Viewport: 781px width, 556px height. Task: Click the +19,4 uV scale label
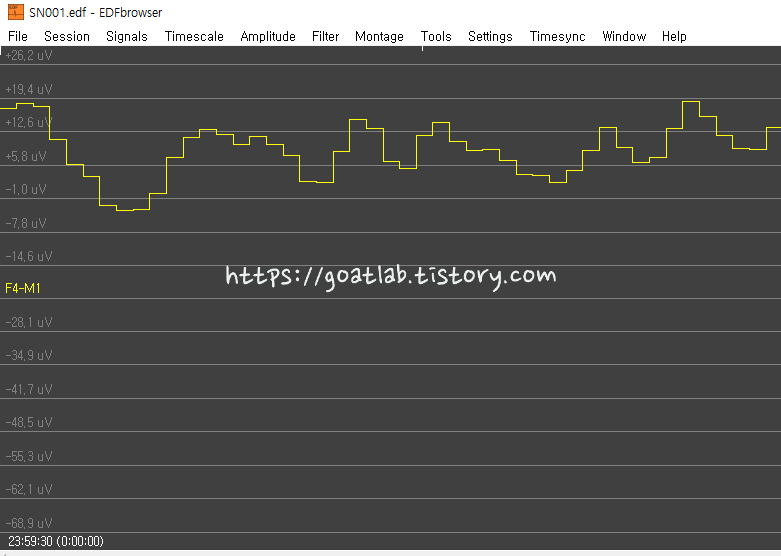28,90
